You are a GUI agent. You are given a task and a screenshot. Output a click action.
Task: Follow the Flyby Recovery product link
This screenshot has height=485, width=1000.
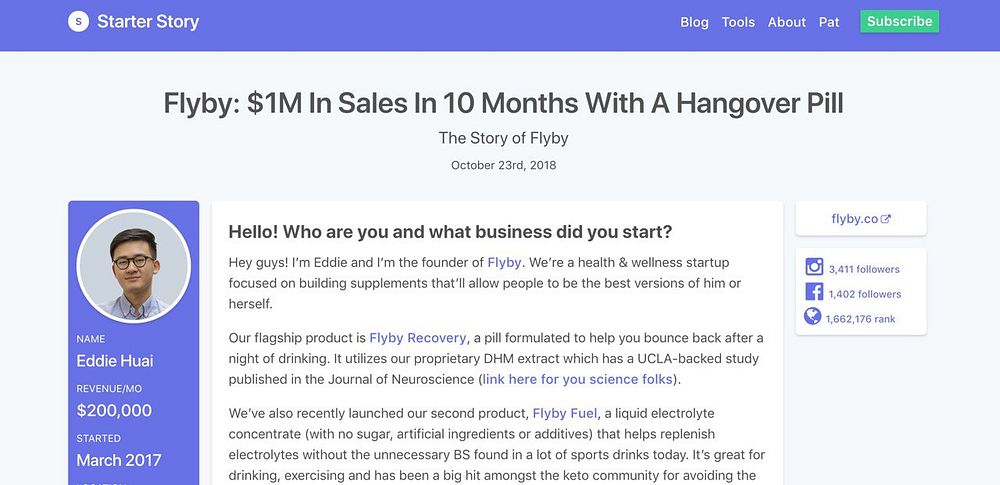(x=418, y=338)
